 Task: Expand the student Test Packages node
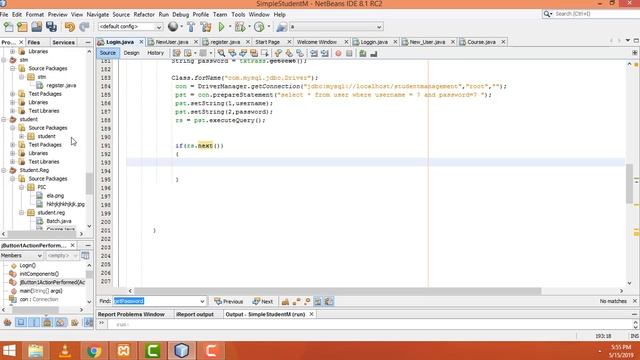pyautogui.click(x=13, y=145)
